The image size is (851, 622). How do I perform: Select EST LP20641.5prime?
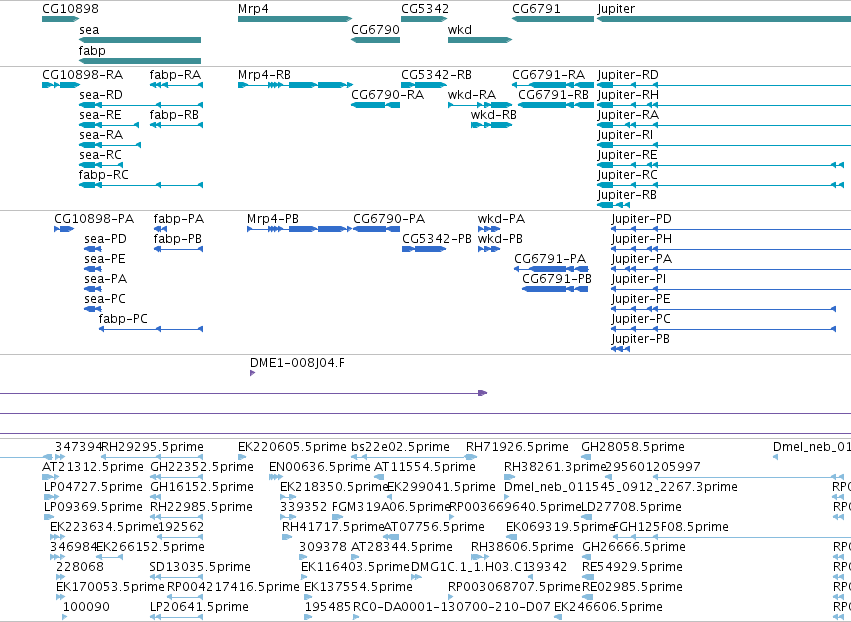[x=176, y=617]
